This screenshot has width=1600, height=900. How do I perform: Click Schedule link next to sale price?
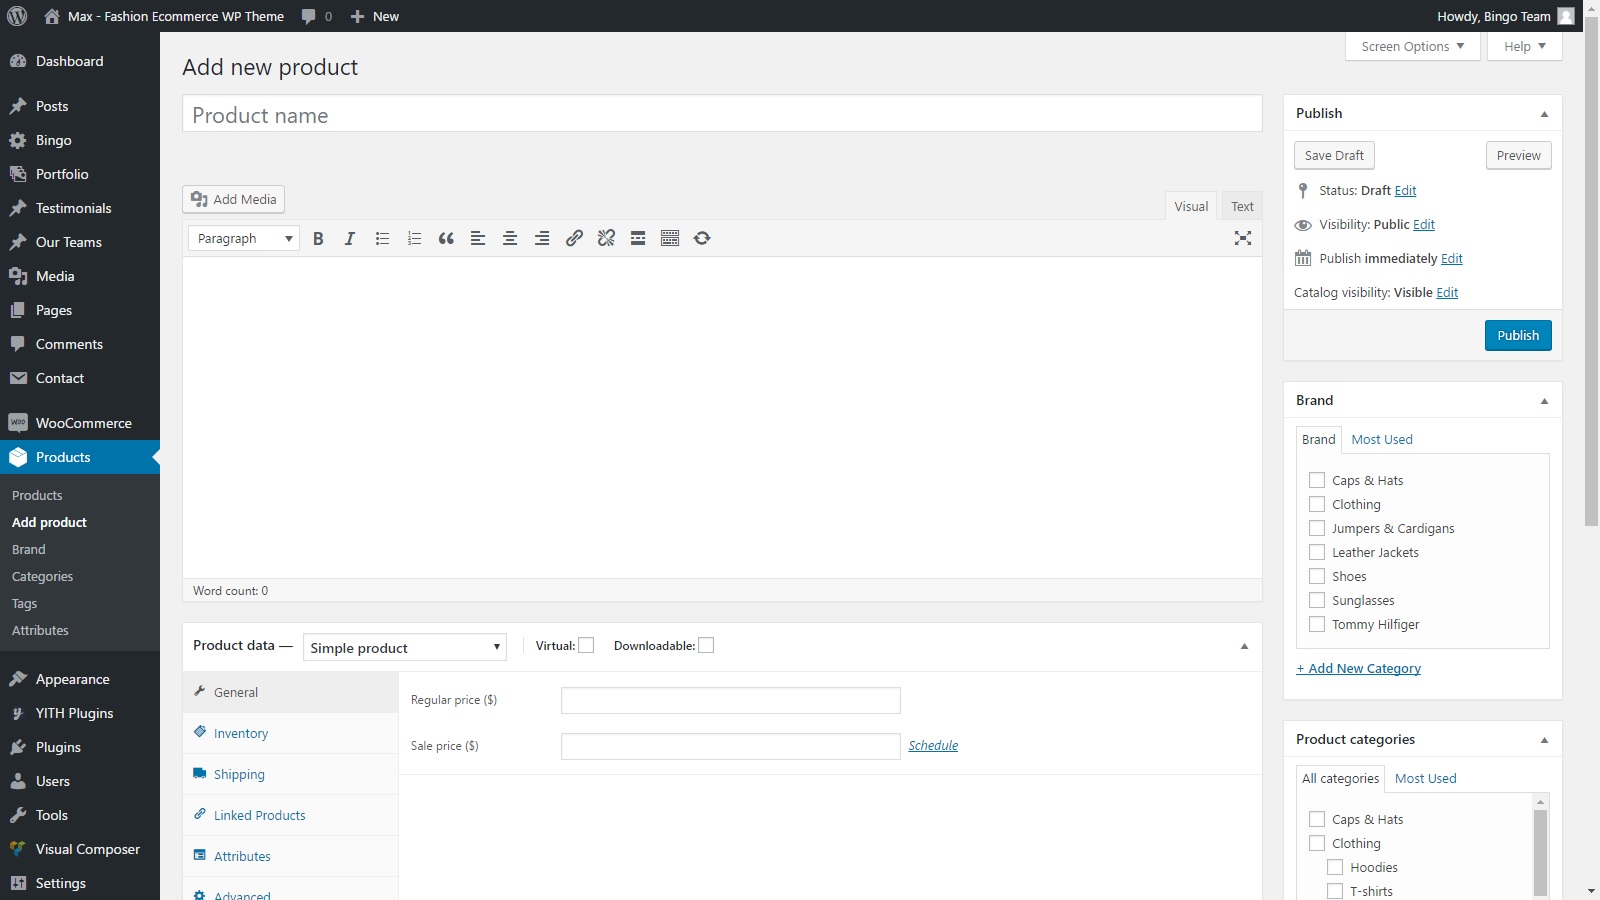[x=933, y=745]
